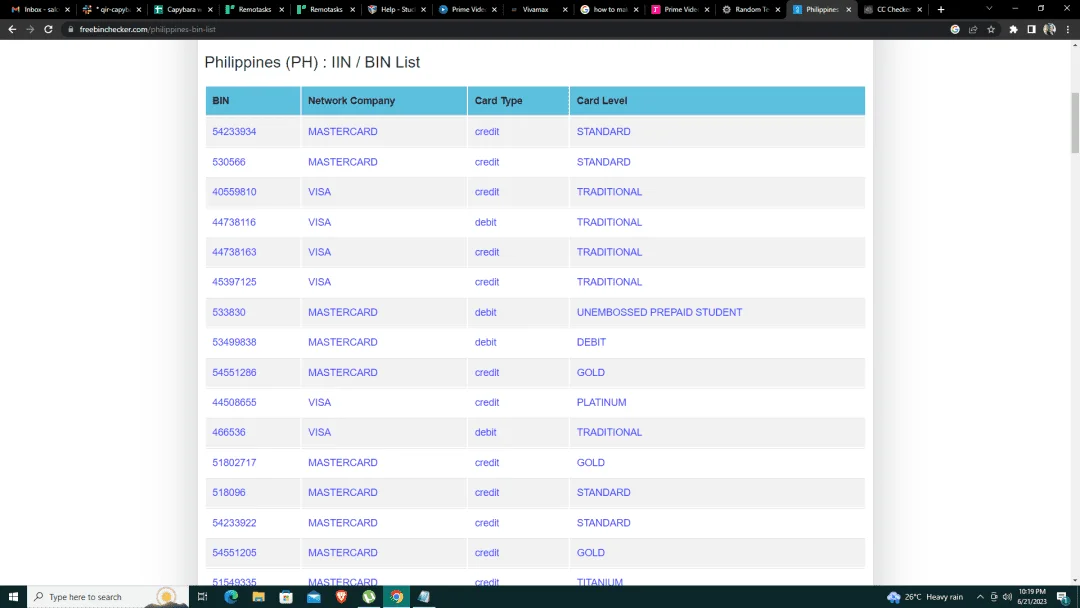Image resolution: width=1080 pixels, height=608 pixels.
Task: View site info padlock icon
Action: [70, 30]
